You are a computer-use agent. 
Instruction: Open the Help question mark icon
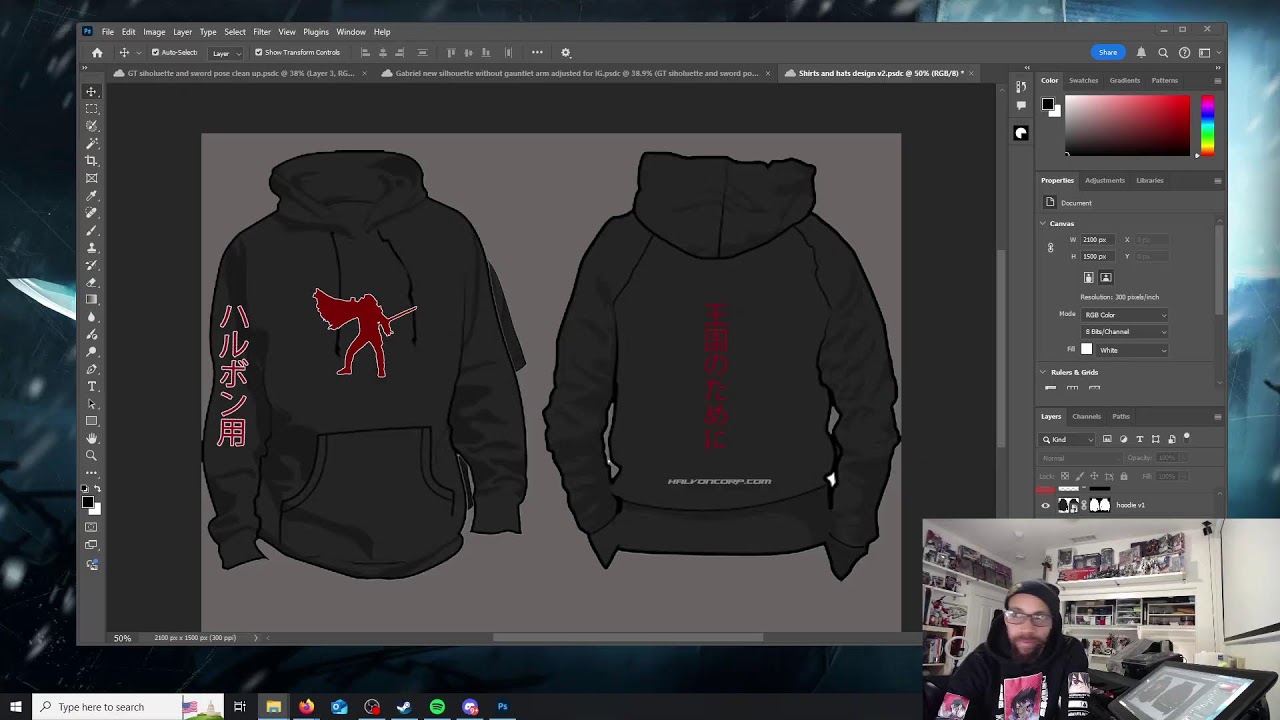1184,52
